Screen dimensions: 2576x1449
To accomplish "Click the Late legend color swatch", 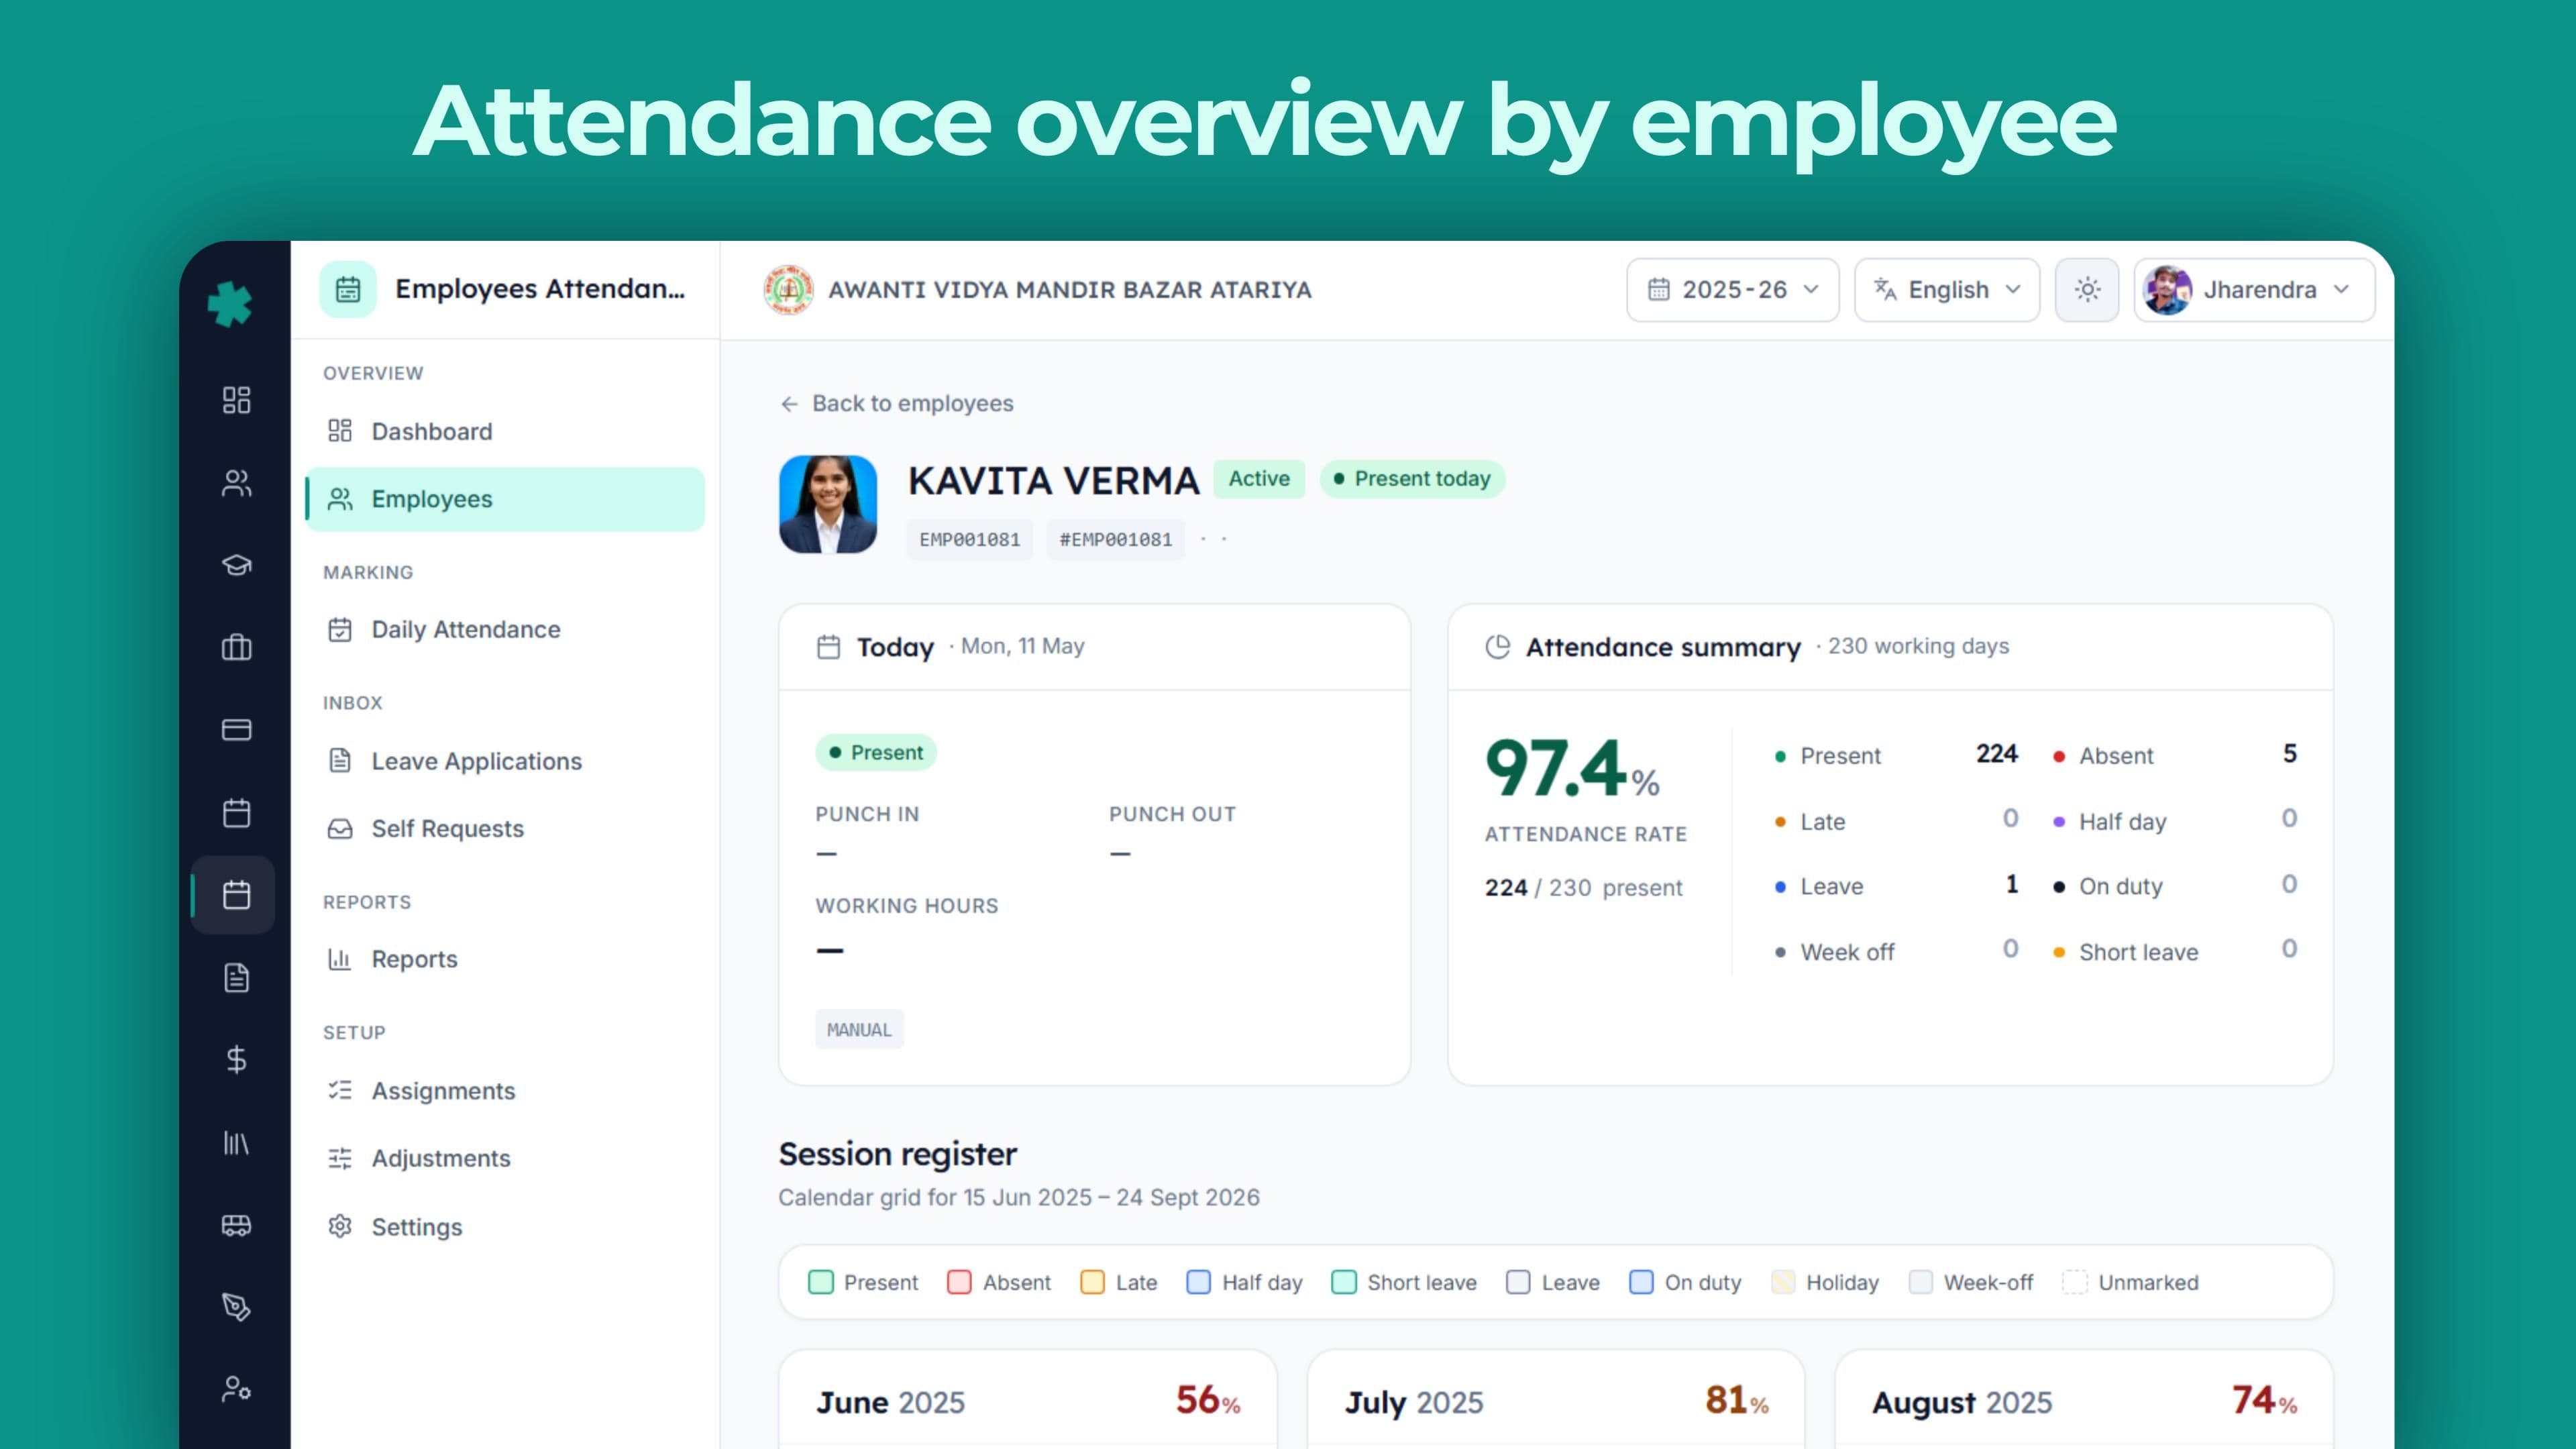I will pos(1092,1282).
